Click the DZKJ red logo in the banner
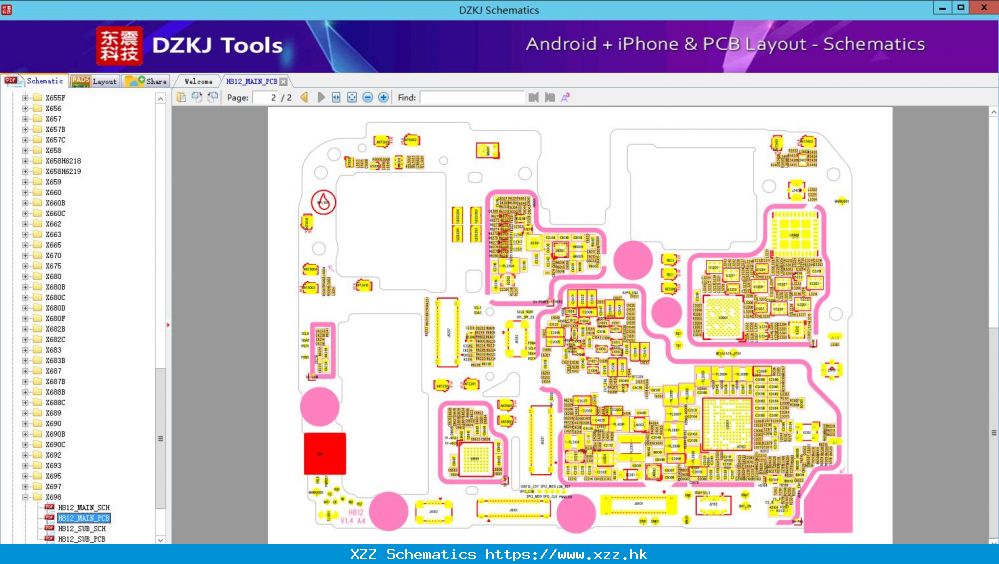 tap(119, 46)
